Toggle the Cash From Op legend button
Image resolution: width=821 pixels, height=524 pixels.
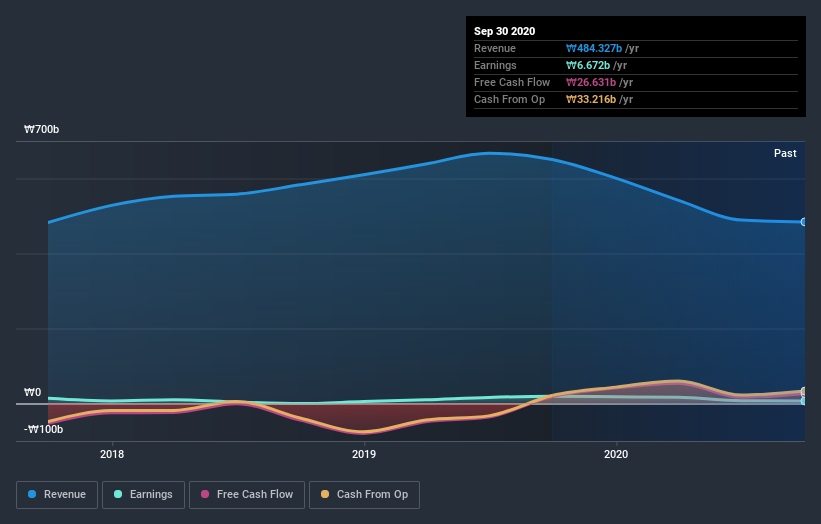point(364,495)
